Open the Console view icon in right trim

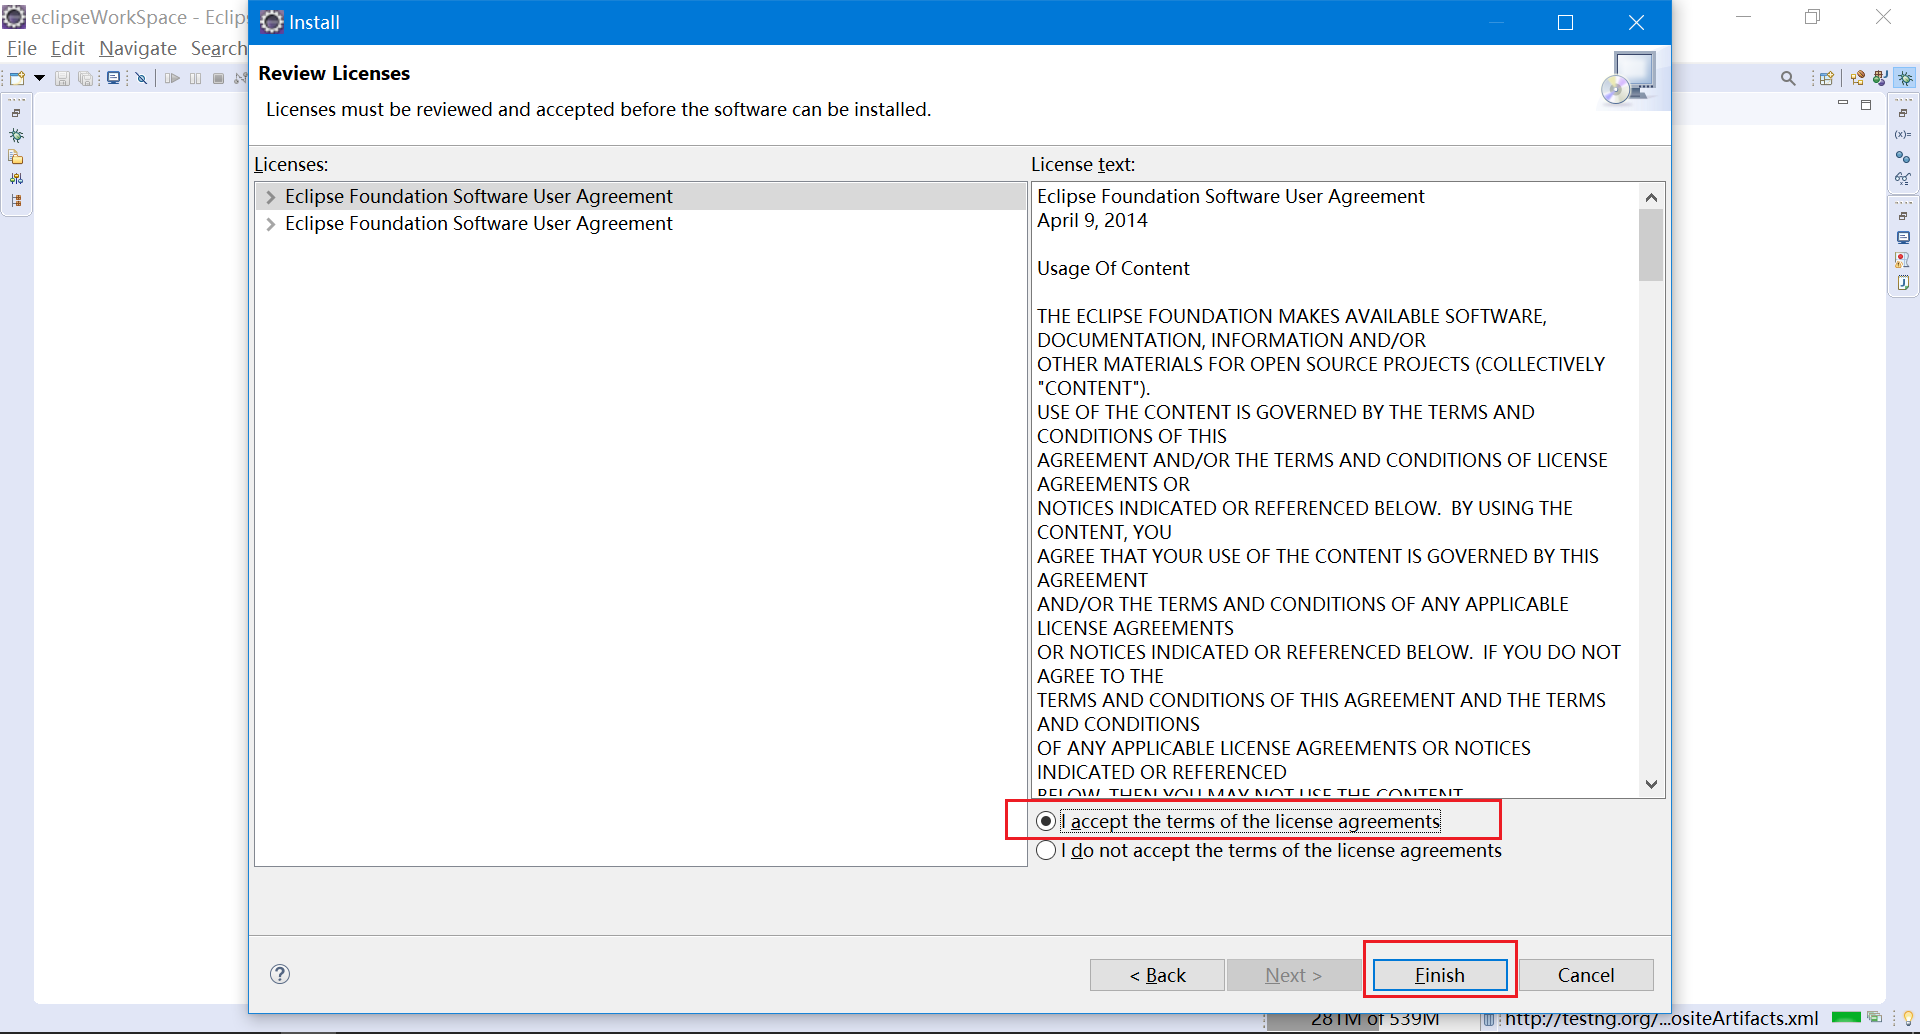(x=1903, y=238)
